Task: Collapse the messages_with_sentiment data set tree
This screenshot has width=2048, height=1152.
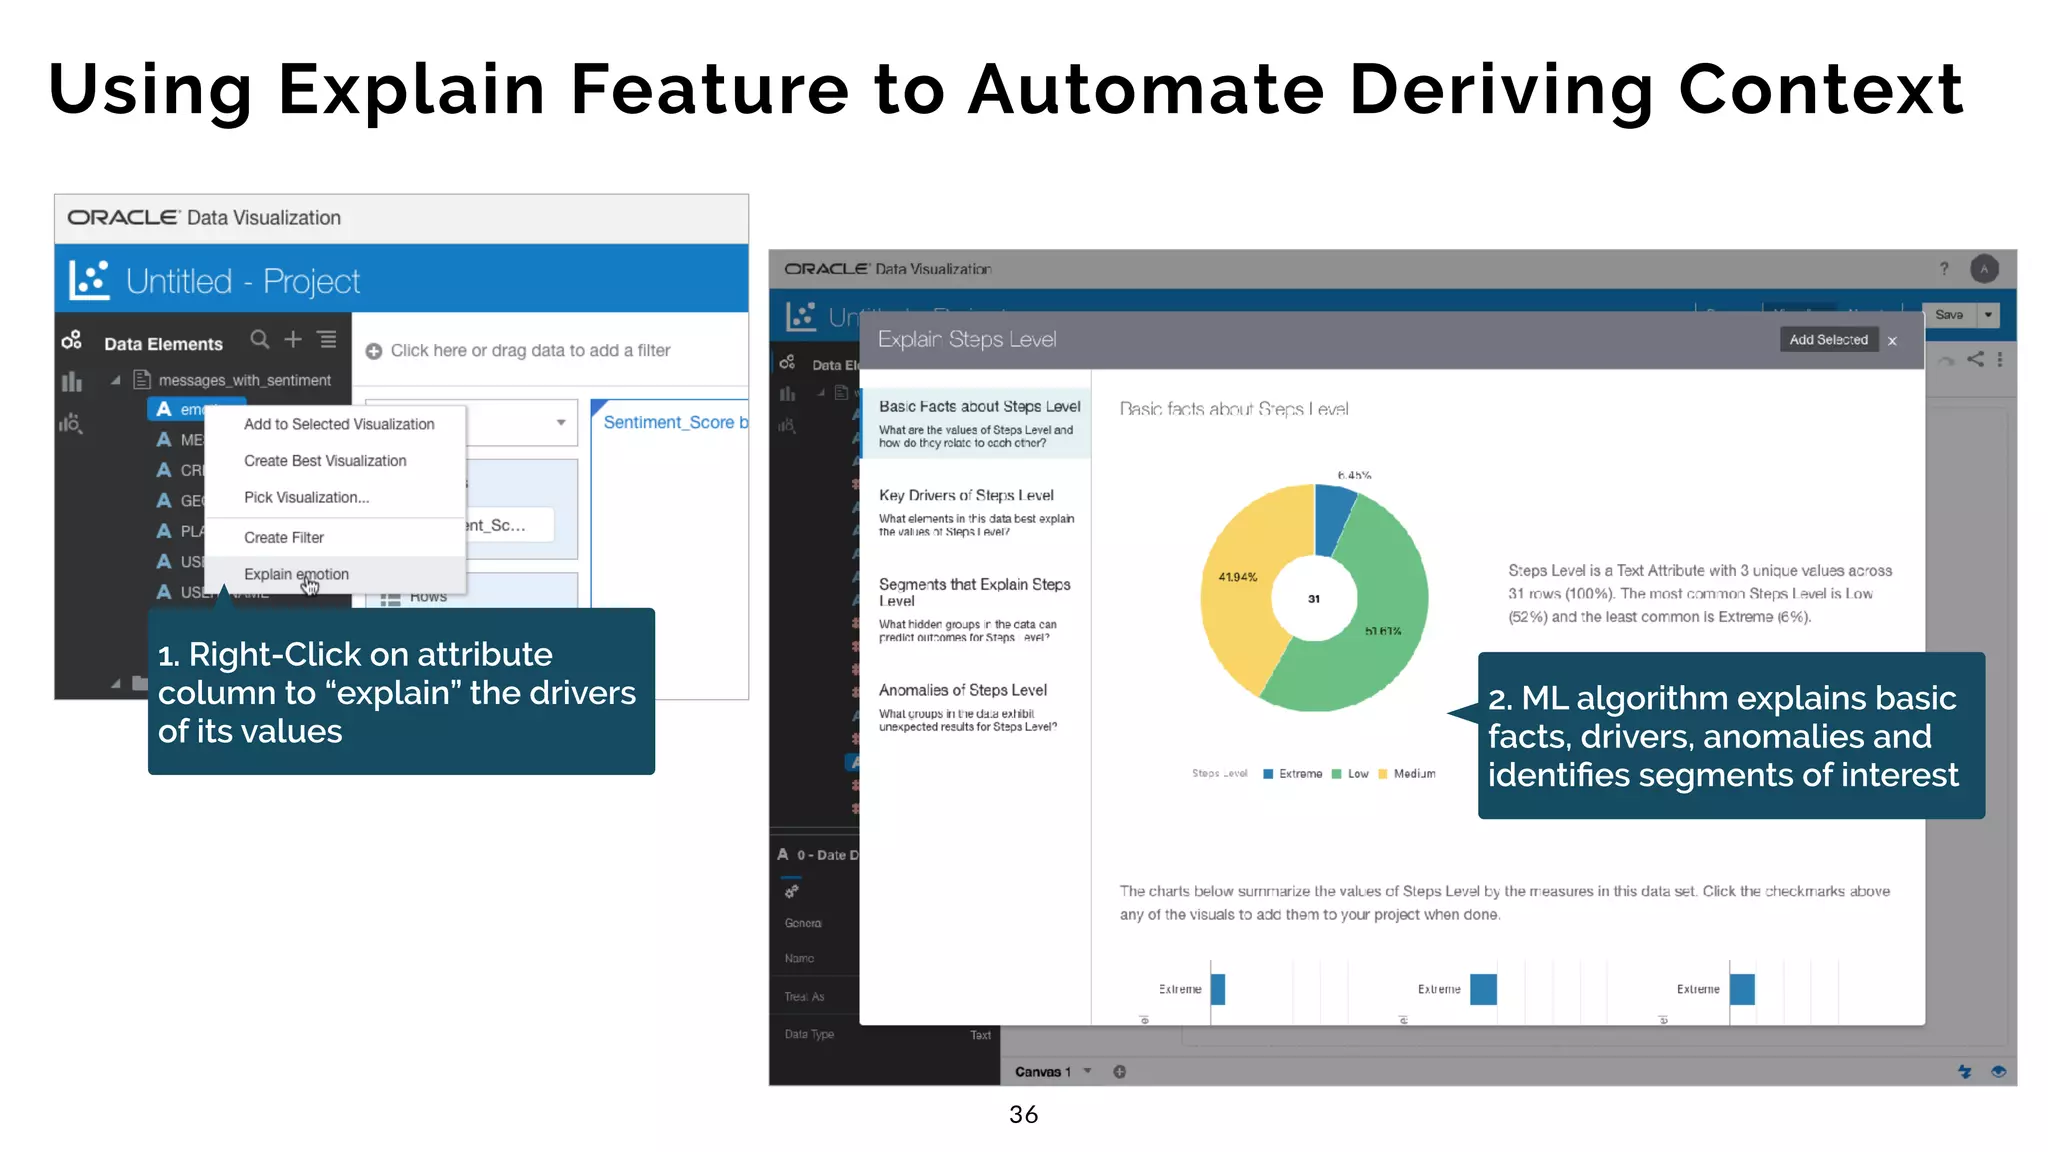Action: point(116,380)
